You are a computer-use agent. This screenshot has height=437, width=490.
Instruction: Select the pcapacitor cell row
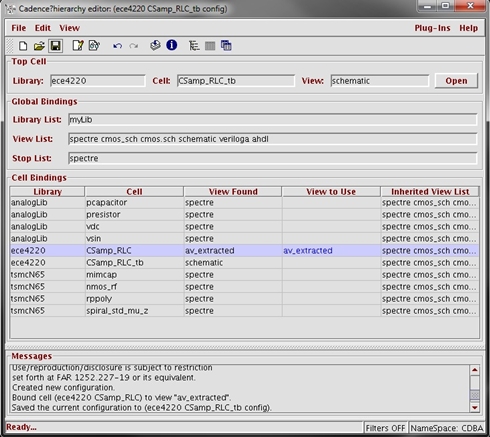pos(244,203)
